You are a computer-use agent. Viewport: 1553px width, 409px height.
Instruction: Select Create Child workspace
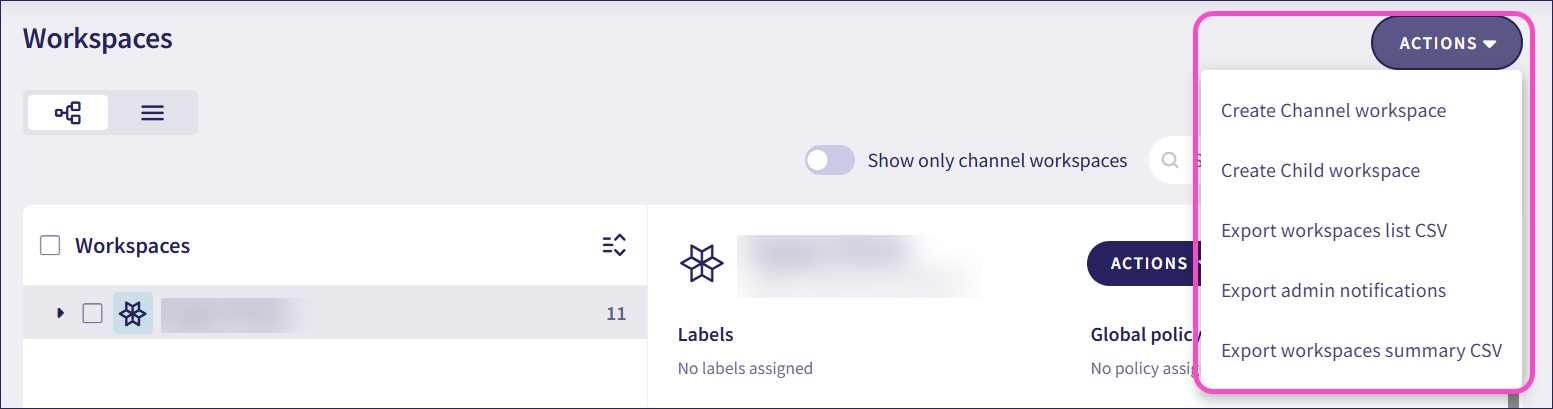pyautogui.click(x=1320, y=170)
